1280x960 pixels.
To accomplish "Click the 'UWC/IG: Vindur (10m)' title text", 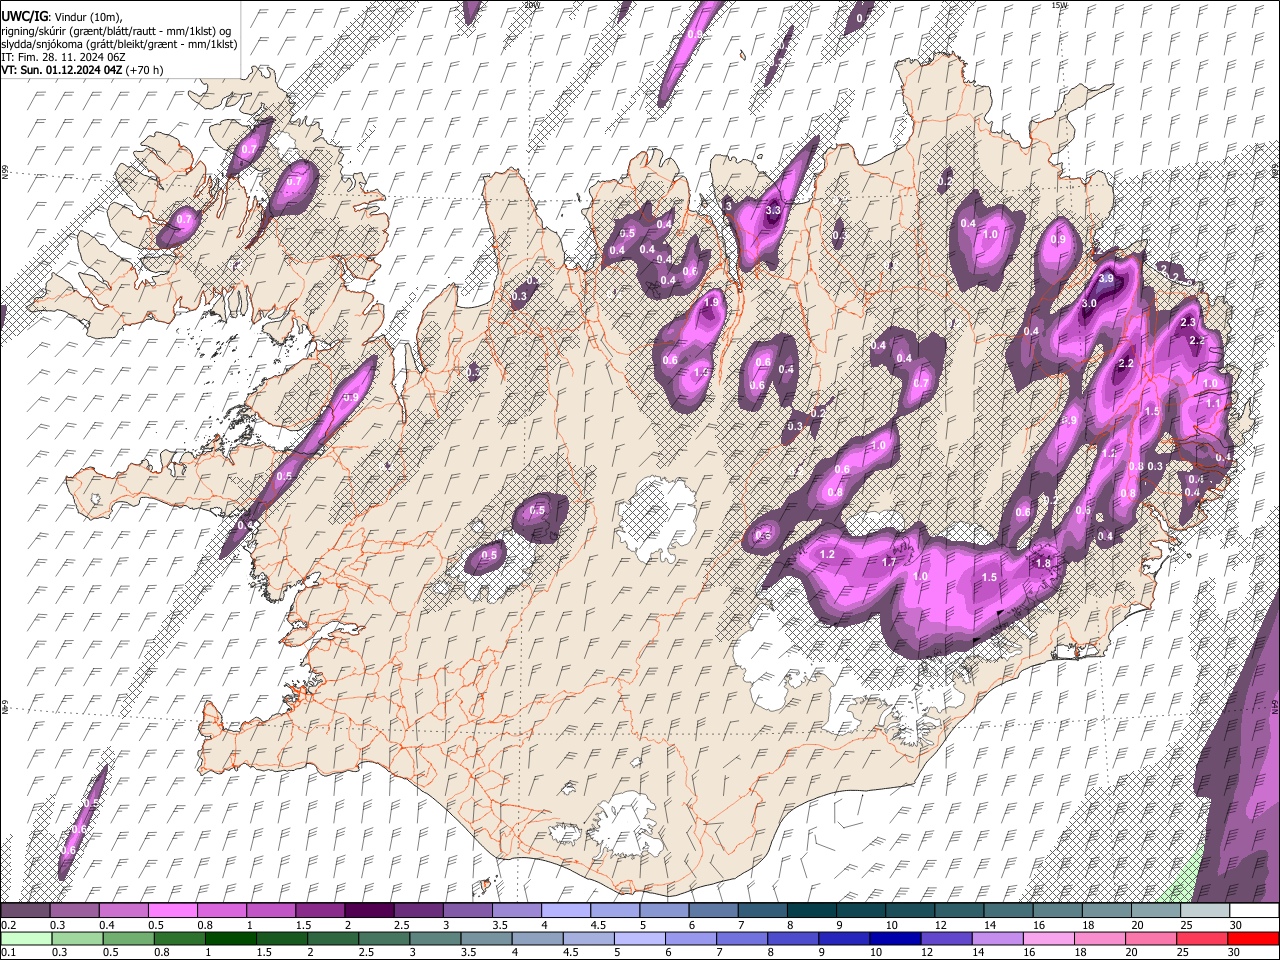I will pyautogui.click(x=61, y=17).
